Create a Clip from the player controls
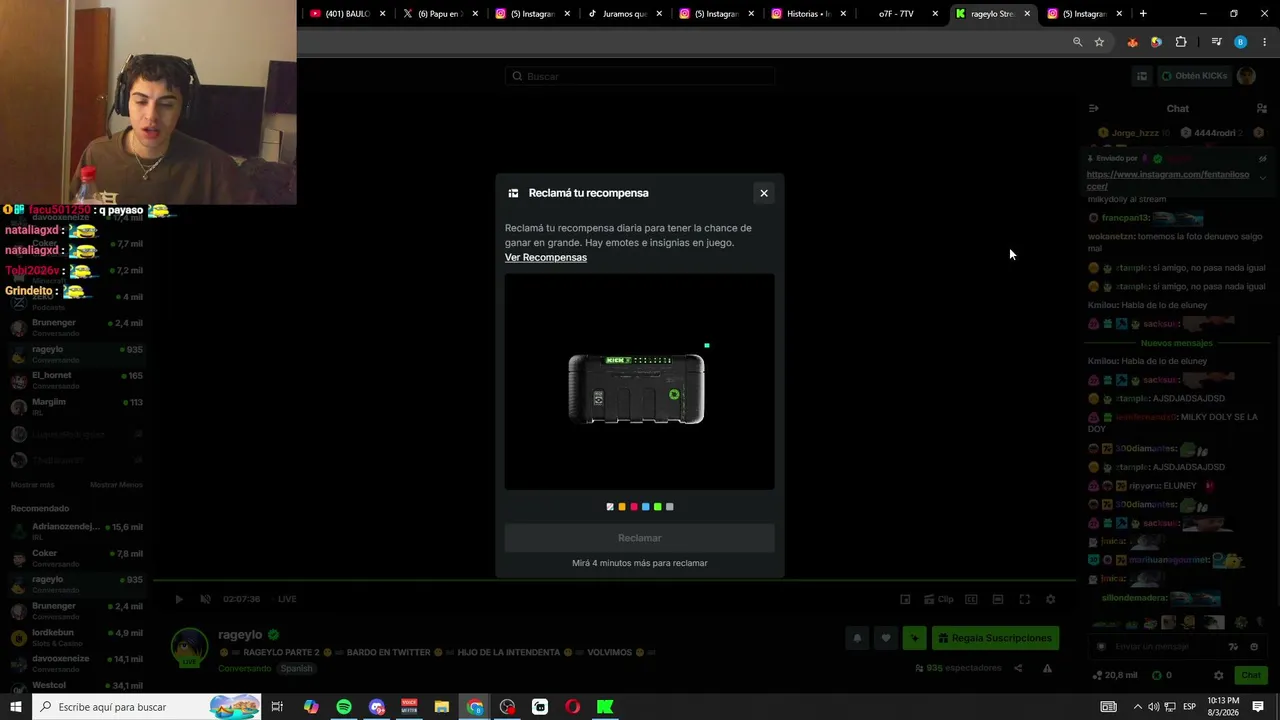 [939, 599]
